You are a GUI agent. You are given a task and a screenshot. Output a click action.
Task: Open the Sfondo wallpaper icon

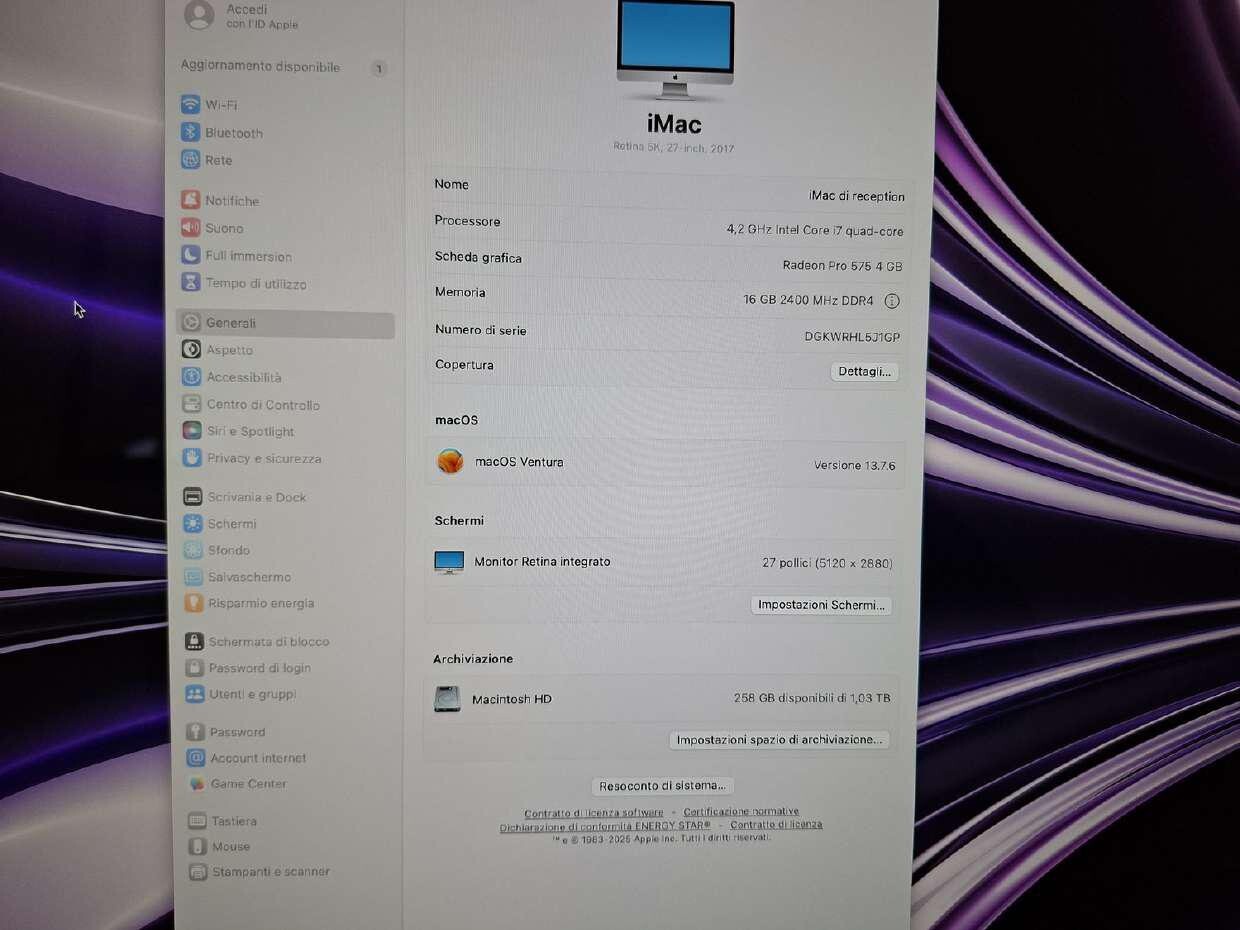click(x=193, y=550)
